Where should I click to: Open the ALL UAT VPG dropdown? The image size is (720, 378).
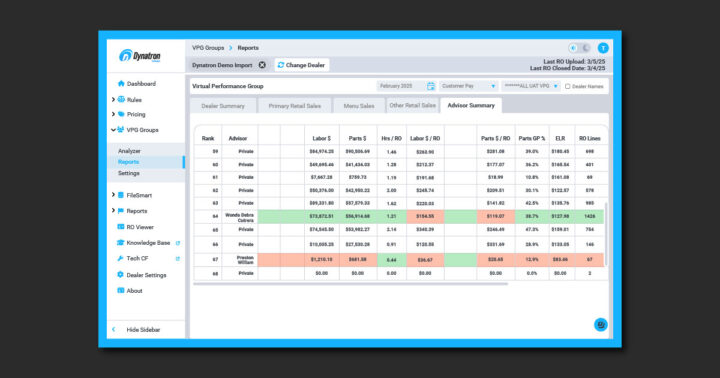point(531,86)
